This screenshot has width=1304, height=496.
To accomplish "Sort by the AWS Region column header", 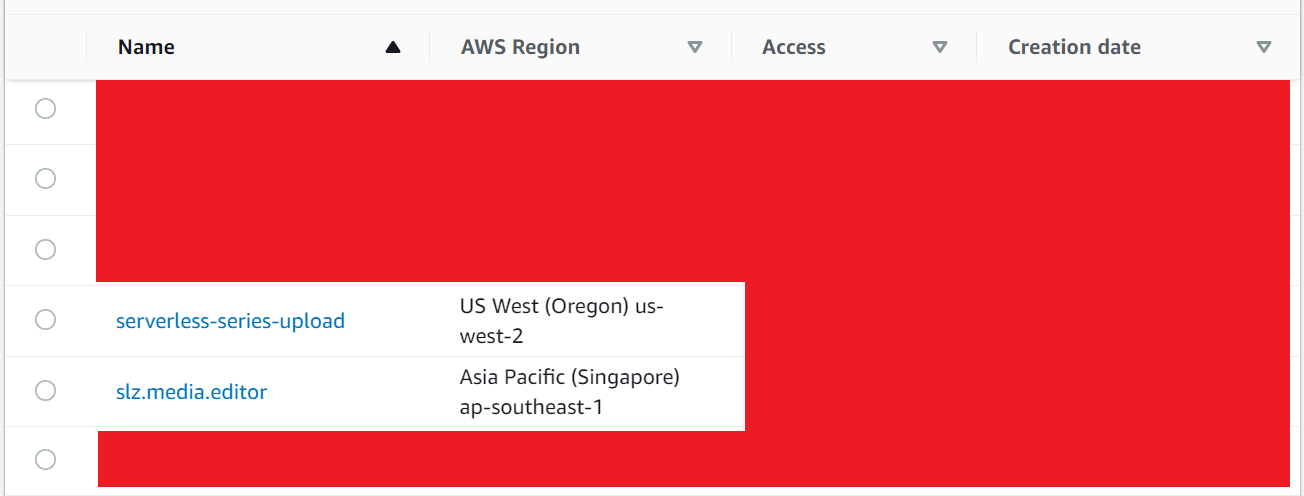I will 520,47.
